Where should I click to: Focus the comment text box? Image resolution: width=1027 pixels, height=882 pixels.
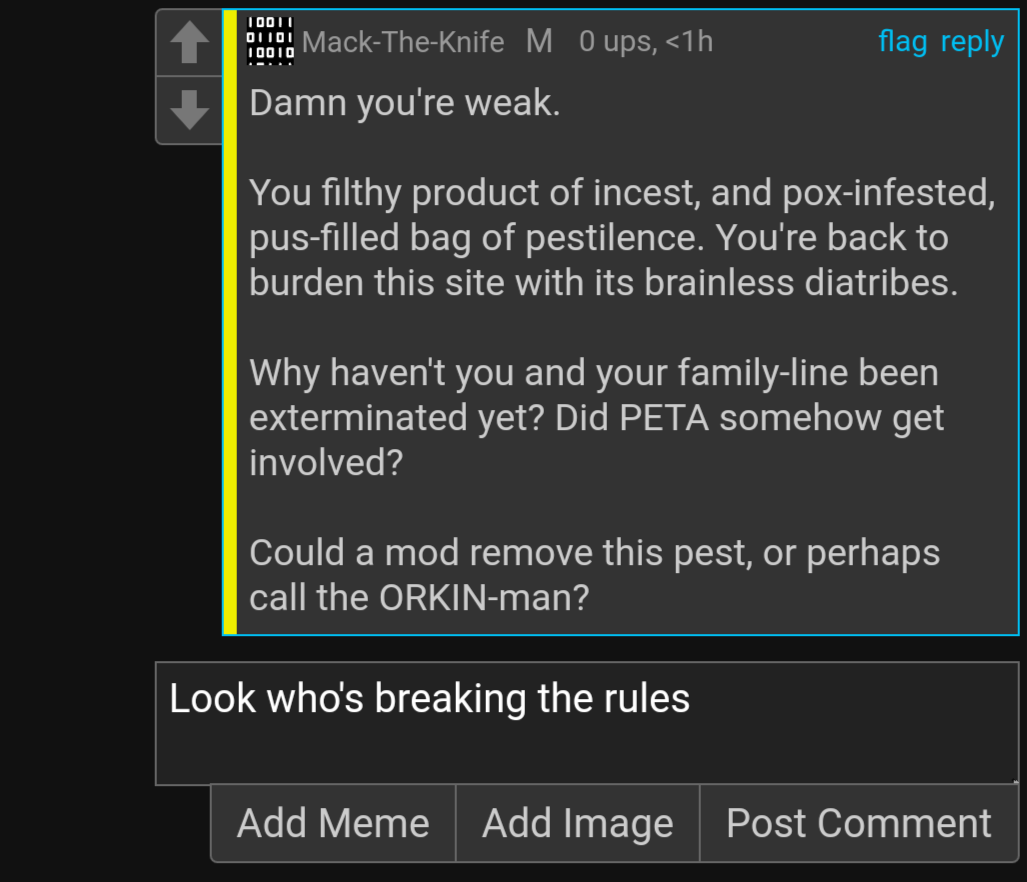(x=587, y=723)
